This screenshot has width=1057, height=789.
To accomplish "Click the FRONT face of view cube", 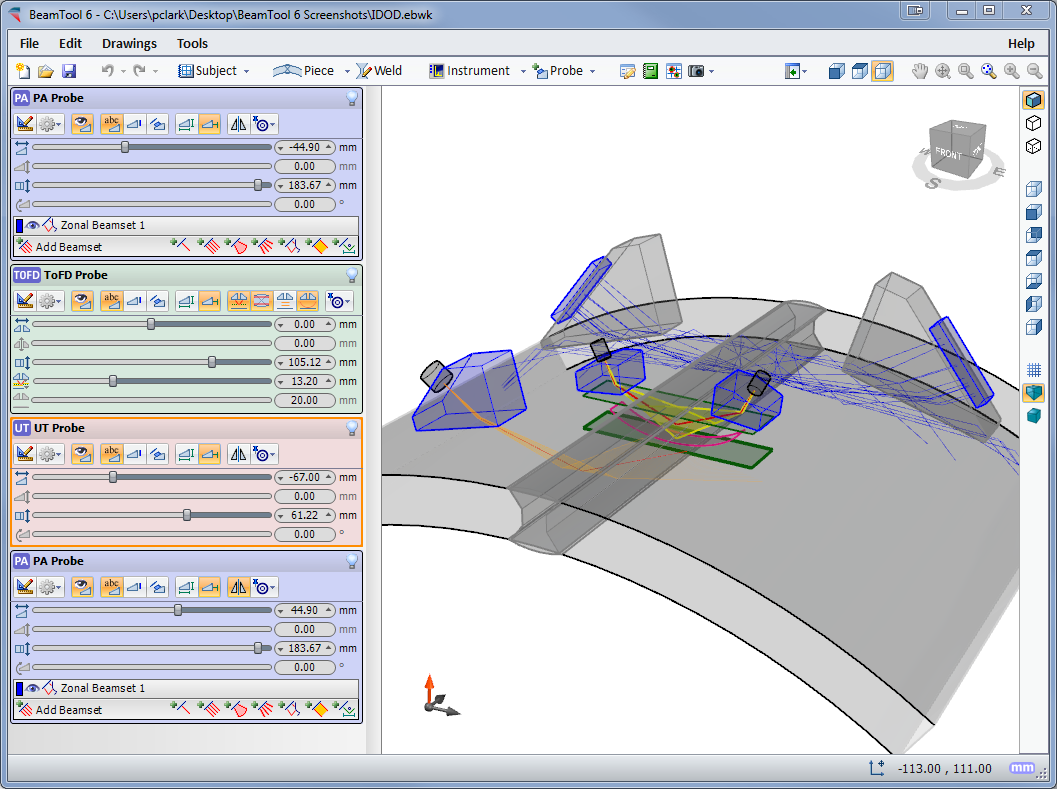I will click(x=948, y=154).
